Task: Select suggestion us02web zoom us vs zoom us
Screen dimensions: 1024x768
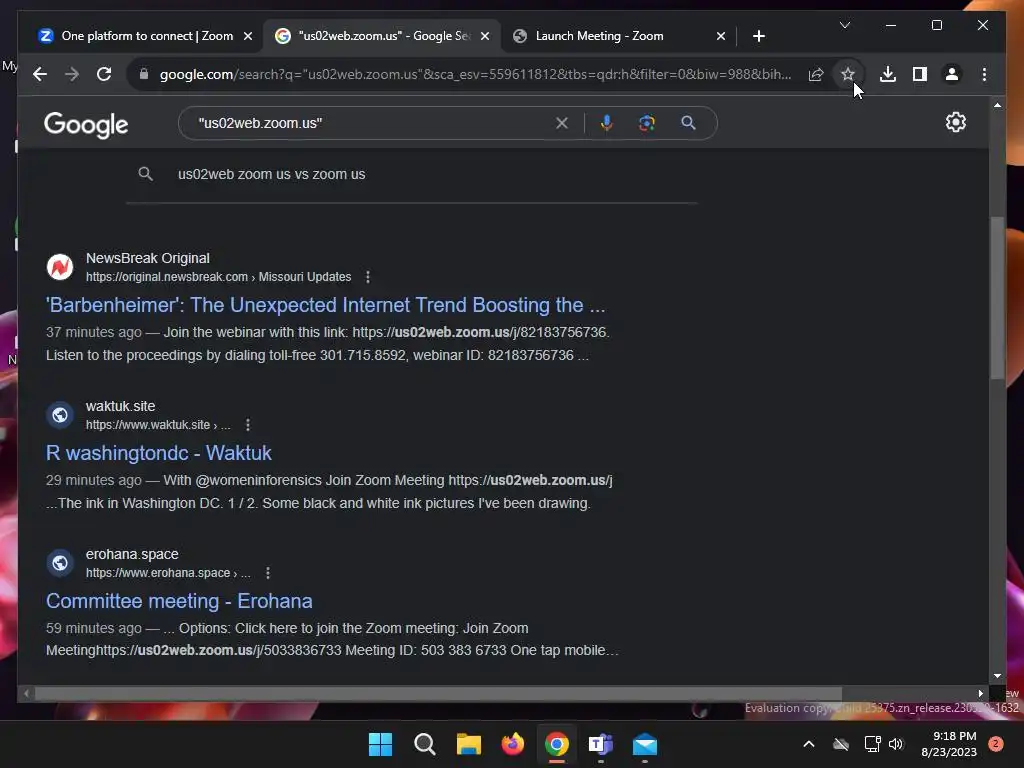Action: 272,174
